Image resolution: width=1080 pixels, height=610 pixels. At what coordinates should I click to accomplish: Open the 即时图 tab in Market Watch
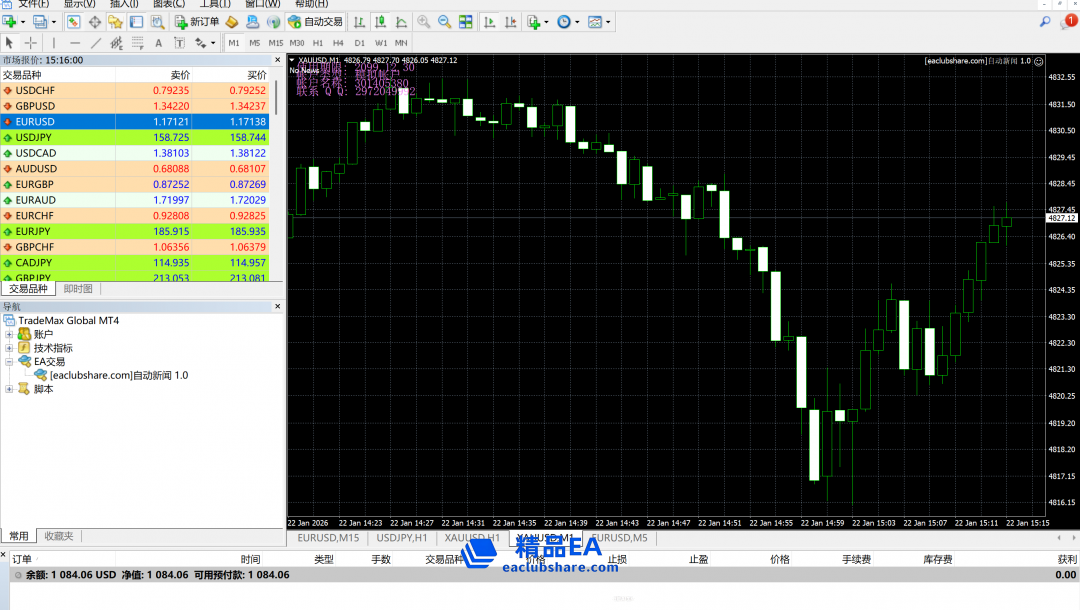coord(78,289)
